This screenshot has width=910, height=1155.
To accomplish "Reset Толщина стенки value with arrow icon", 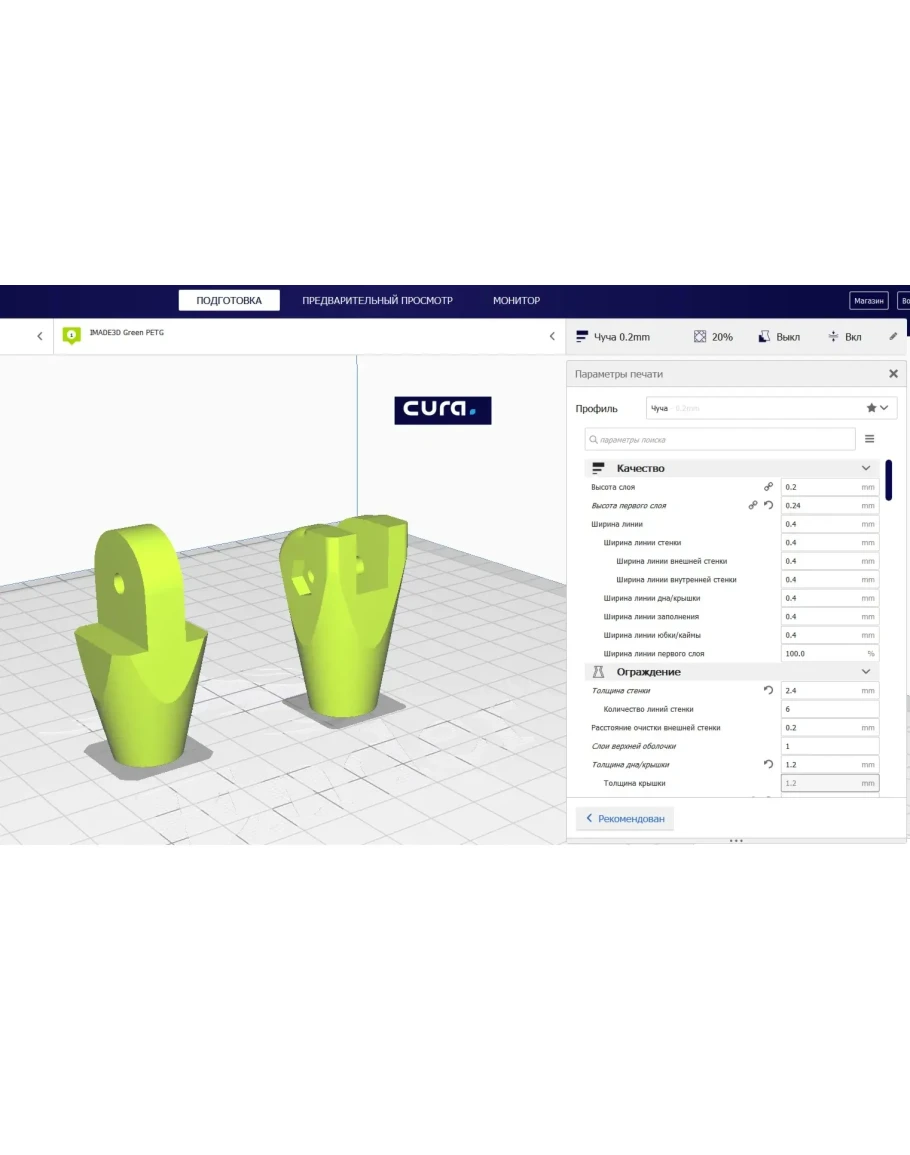I will (768, 691).
